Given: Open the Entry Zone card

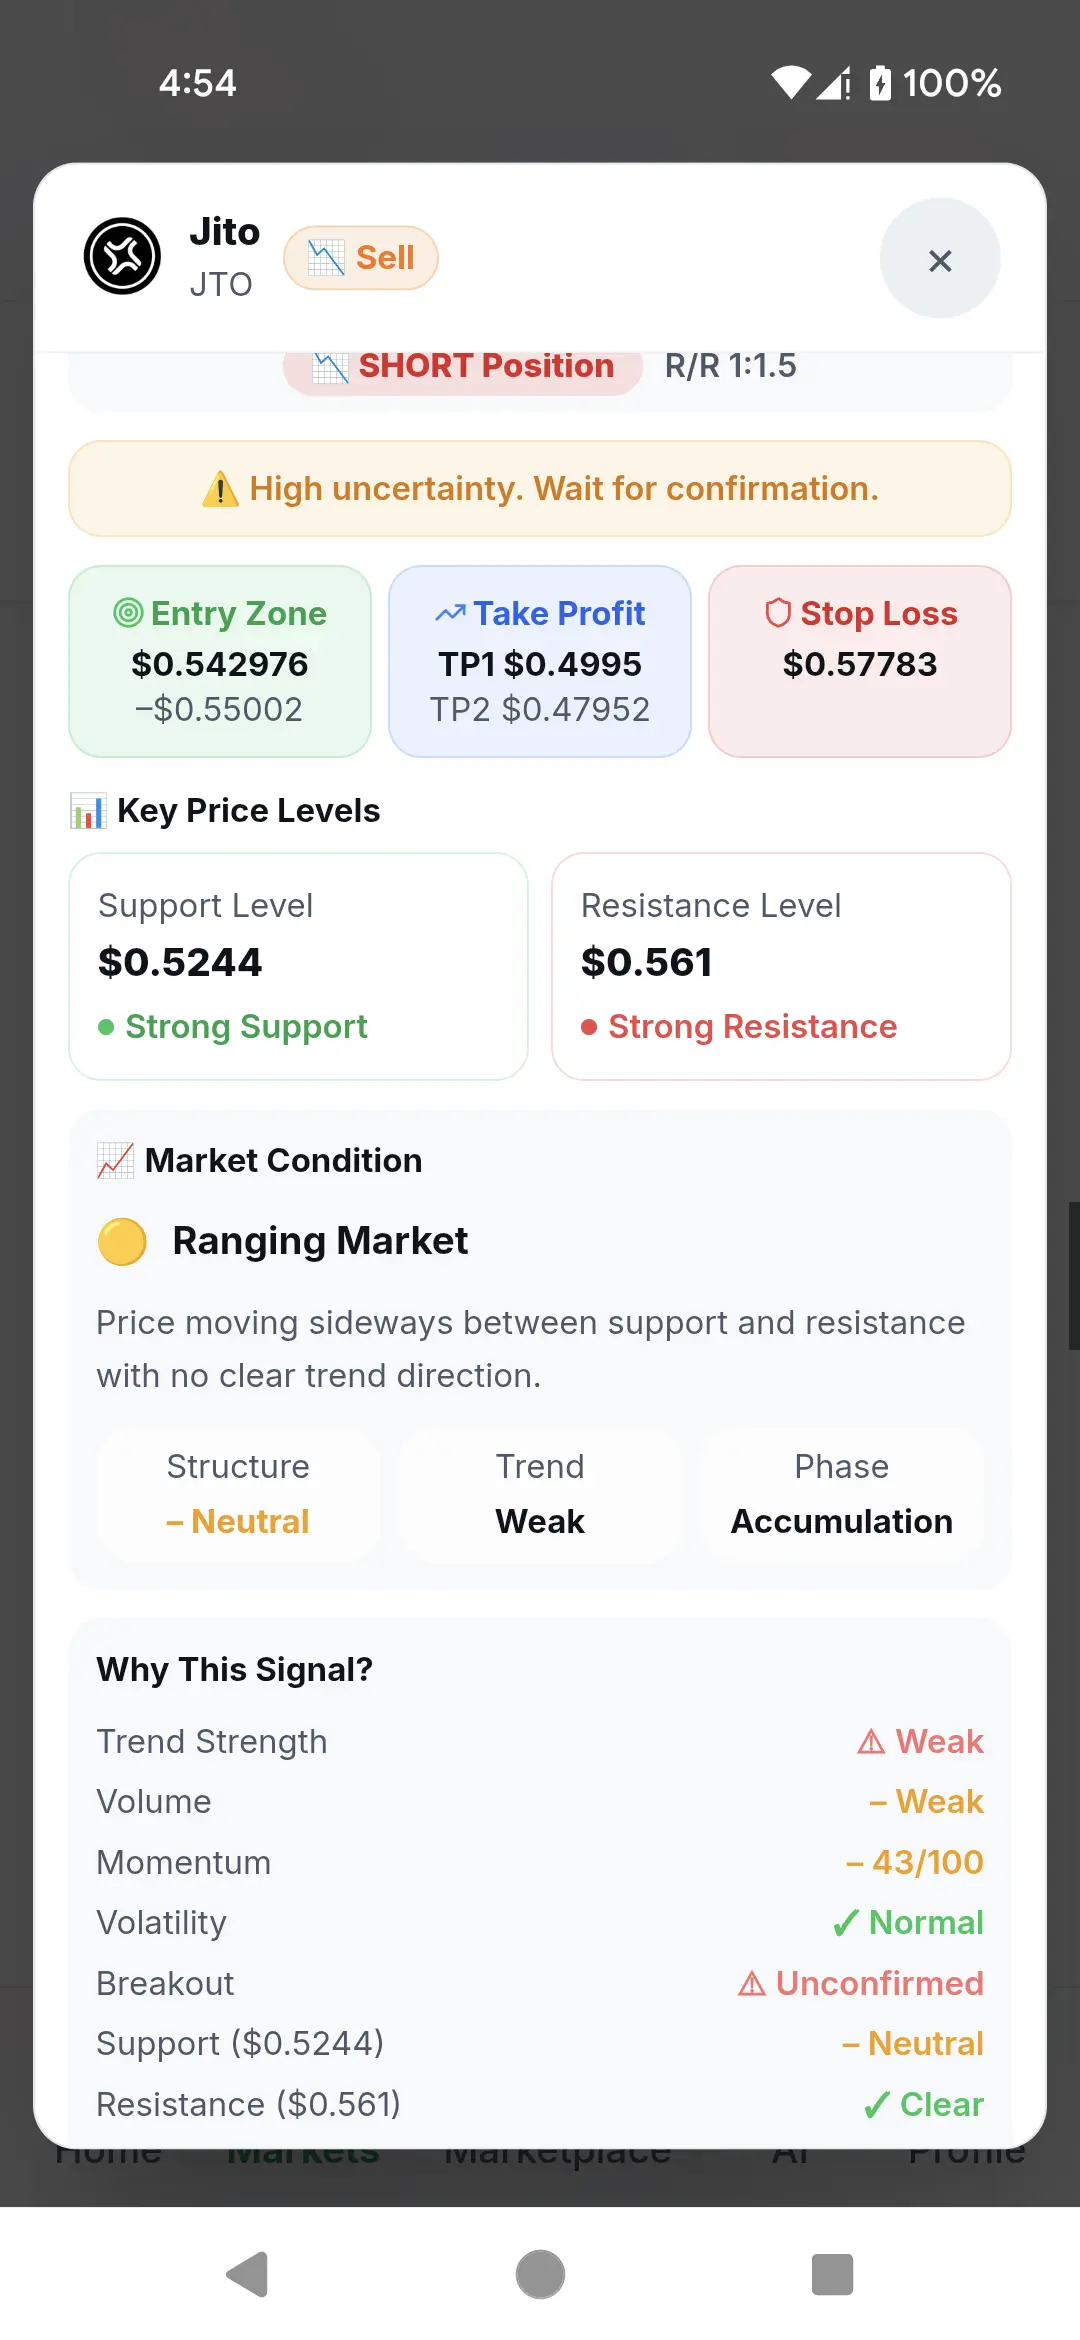Looking at the screenshot, I should pyautogui.click(x=220, y=661).
